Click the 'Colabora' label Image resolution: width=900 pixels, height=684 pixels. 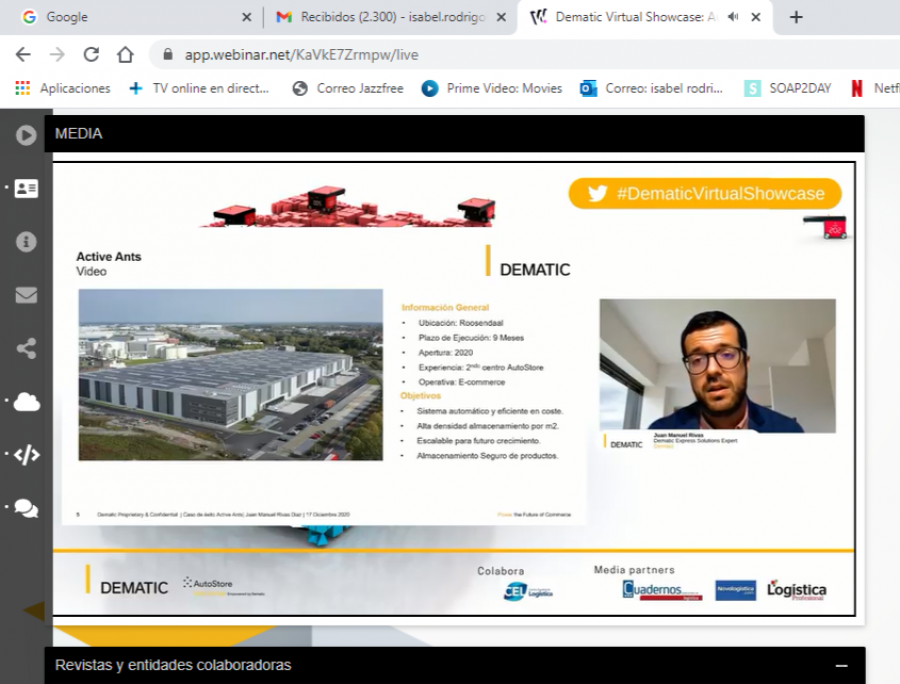click(501, 571)
